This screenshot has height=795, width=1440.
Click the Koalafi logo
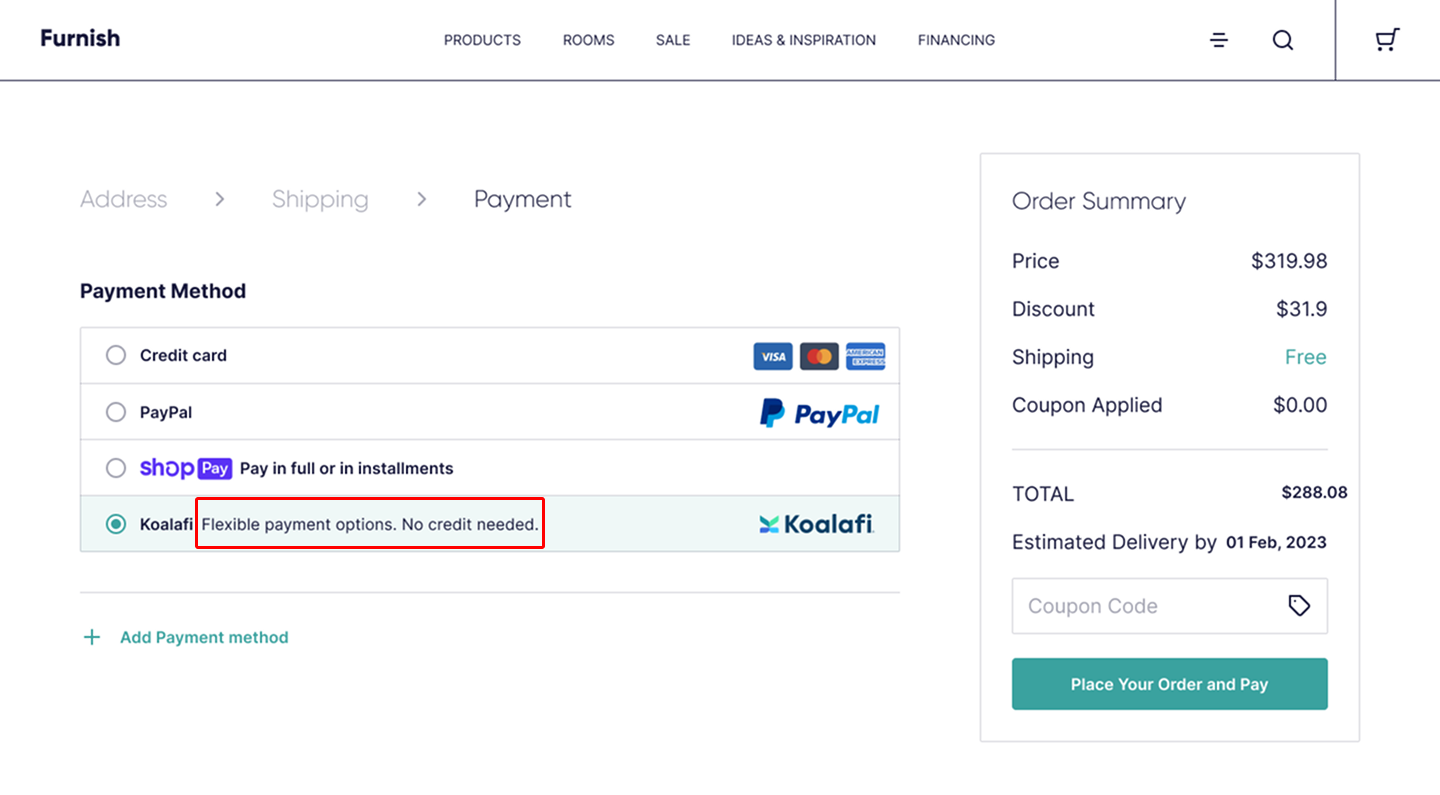[x=816, y=523]
